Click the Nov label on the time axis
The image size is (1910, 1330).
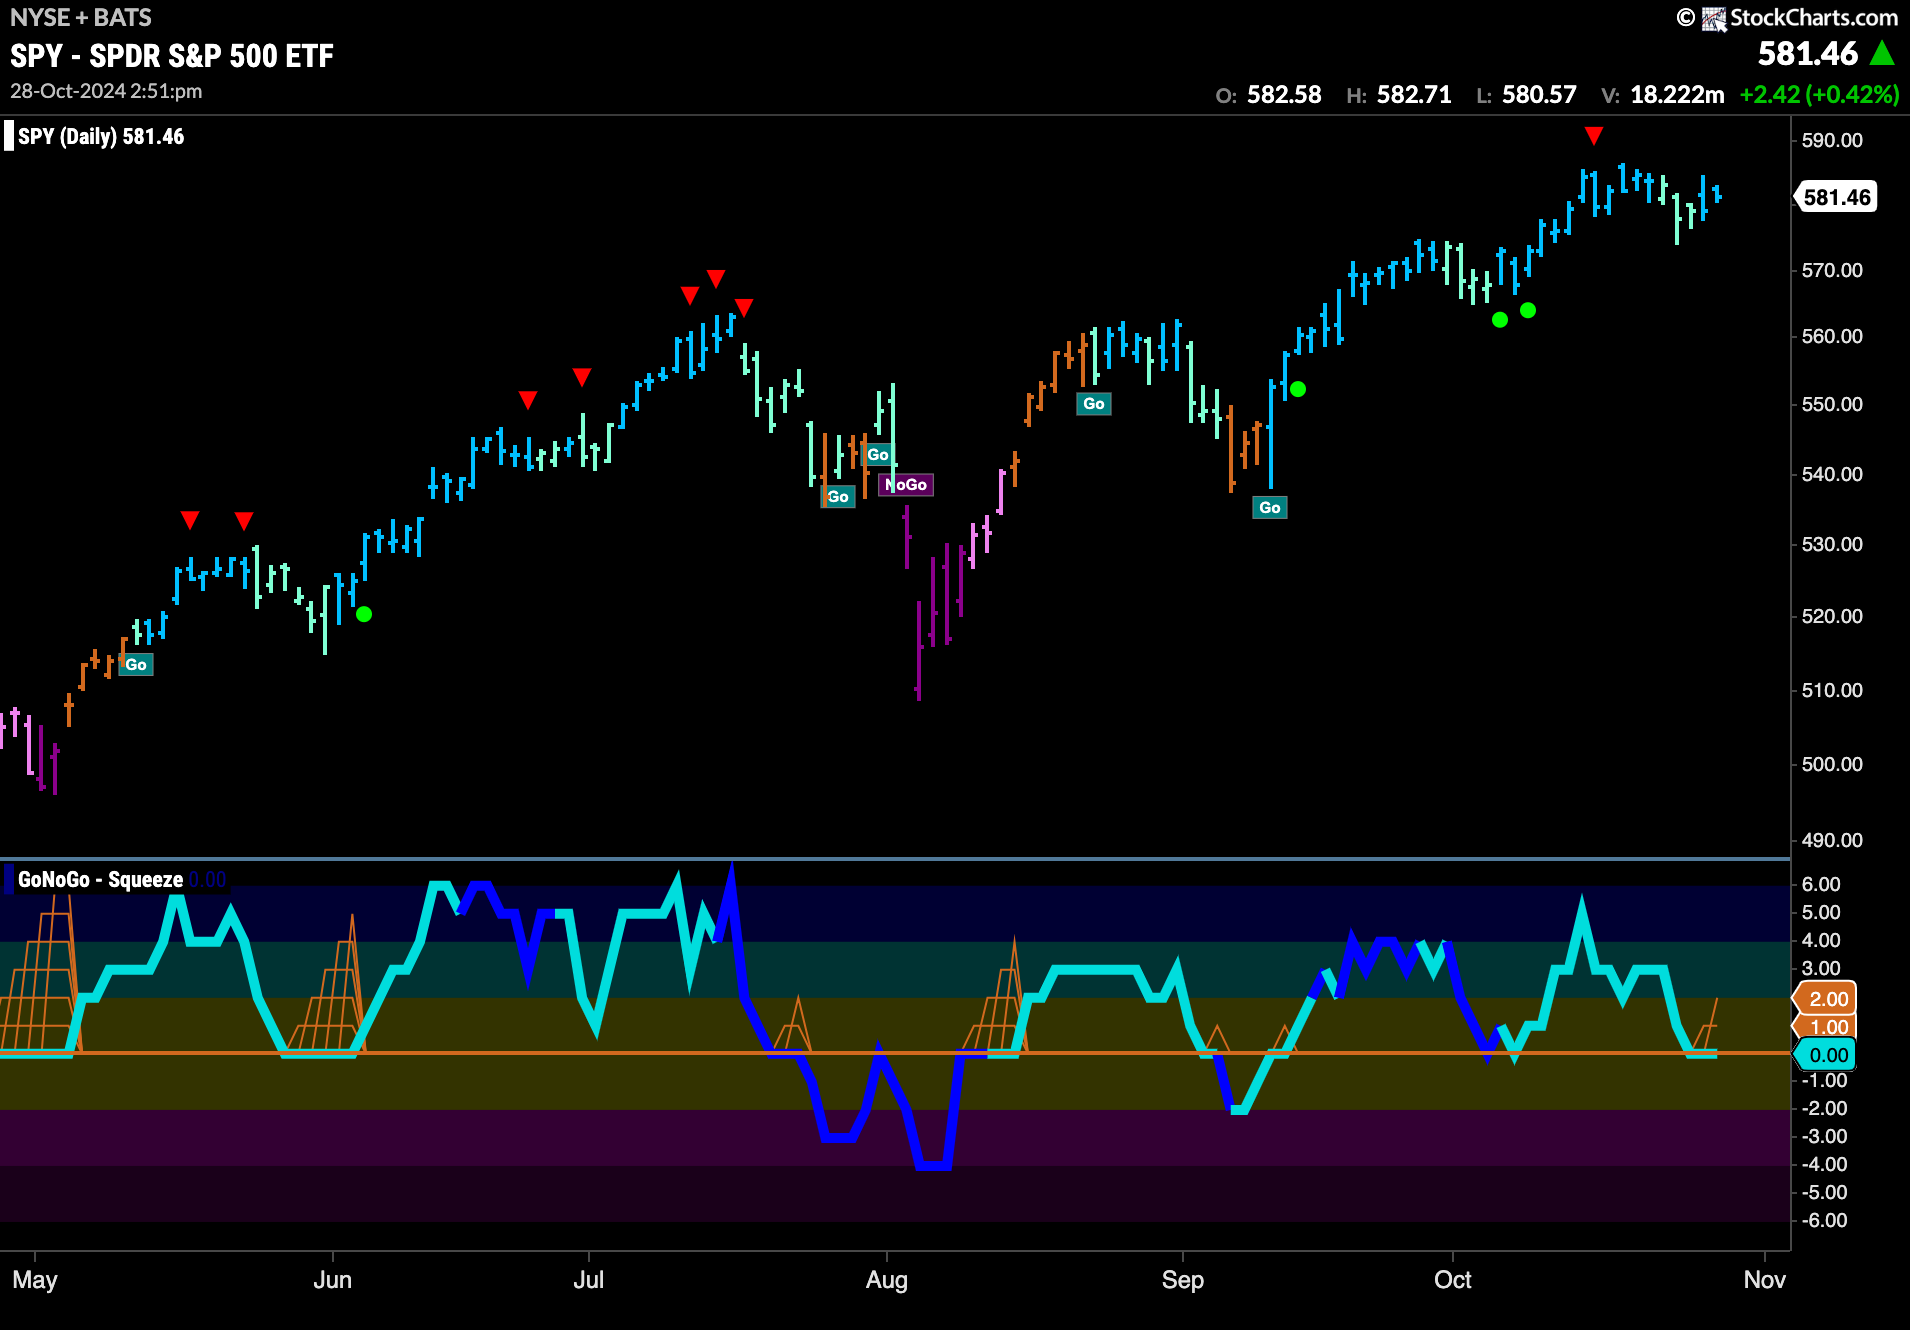(x=1764, y=1279)
